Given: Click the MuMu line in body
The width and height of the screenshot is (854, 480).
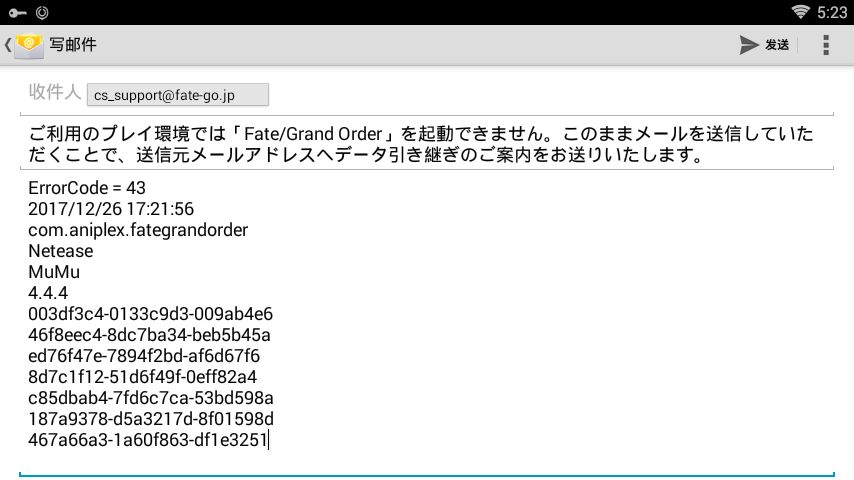Looking at the screenshot, I should 54,272.
